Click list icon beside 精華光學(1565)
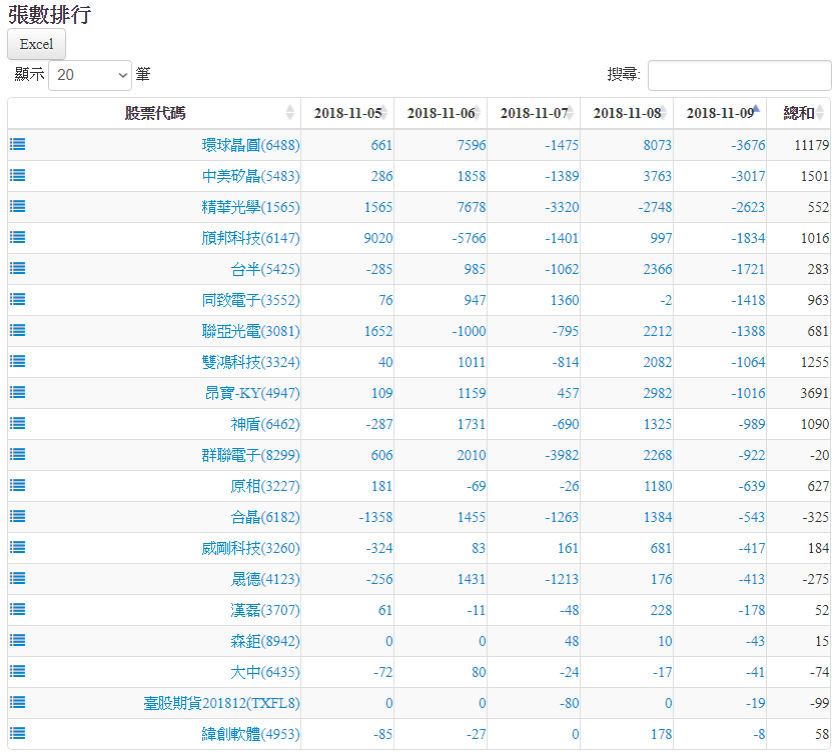This screenshot has height=754, width=840. pyautogui.click(x=18, y=206)
